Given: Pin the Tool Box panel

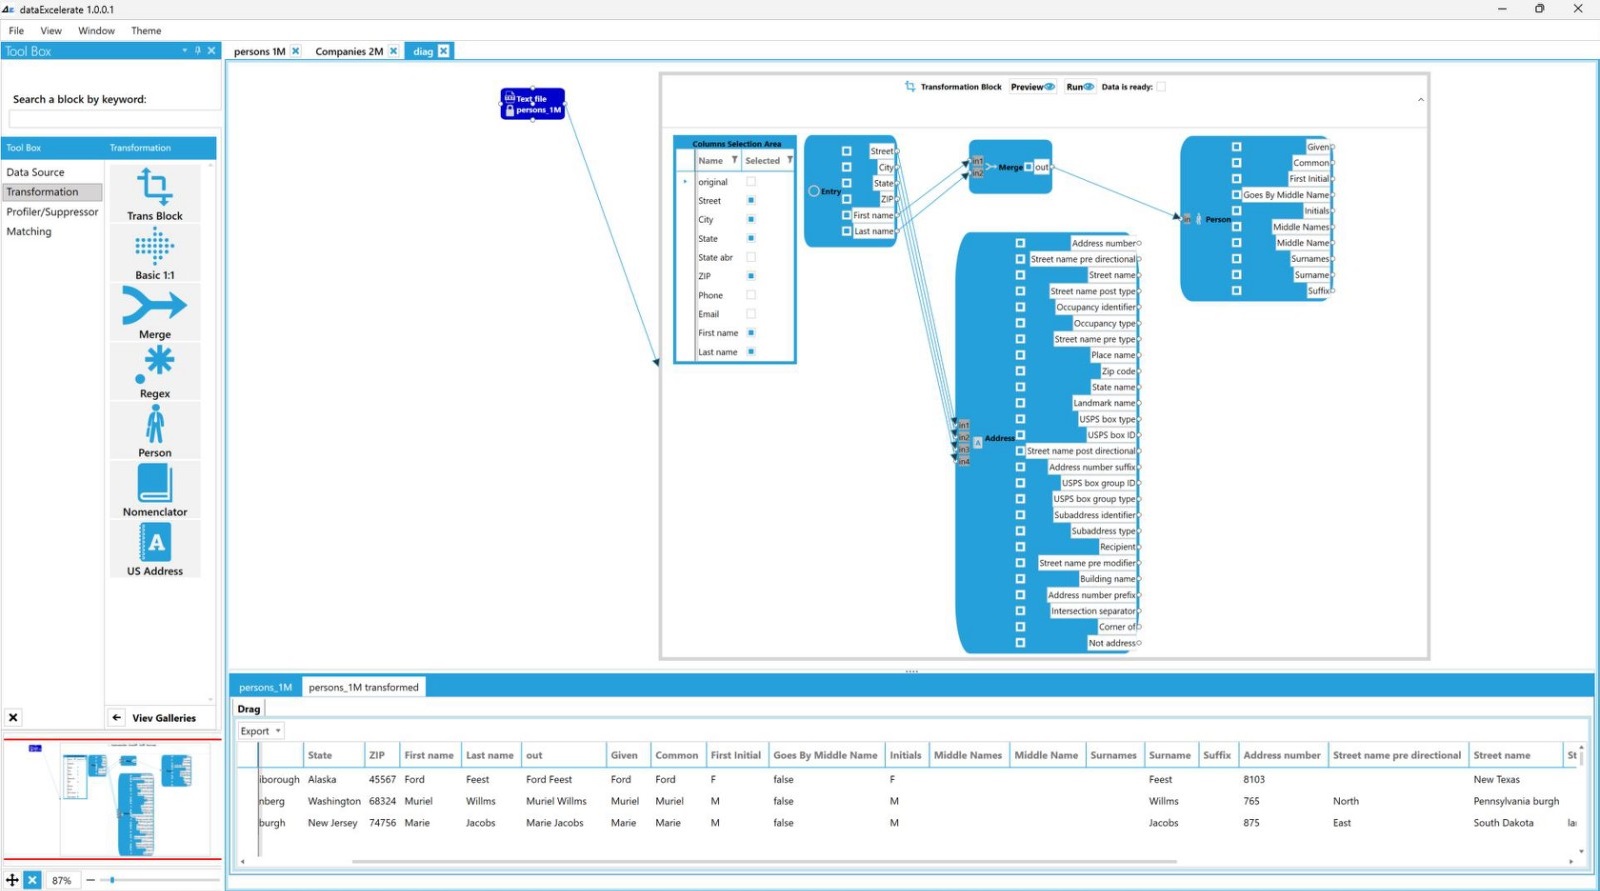Looking at the screenshot, I should coord(198,51).
